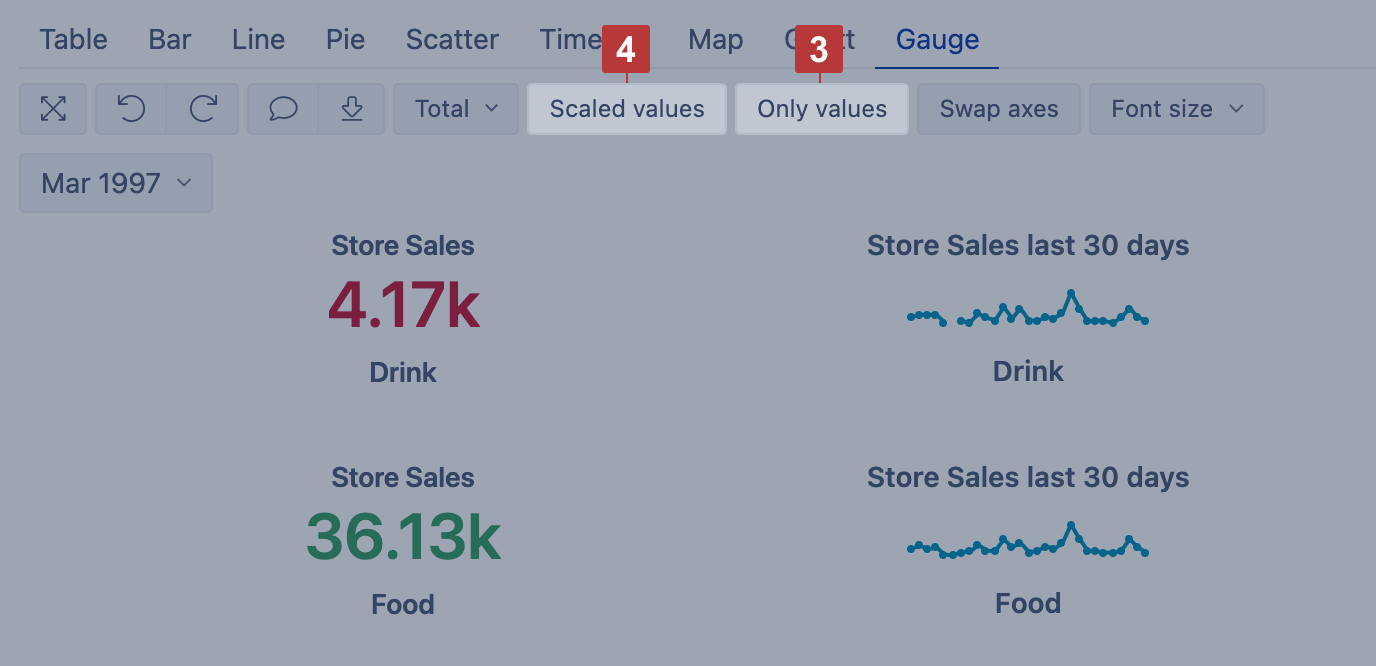Click the speech bubble comment icon

pos(283,109)
